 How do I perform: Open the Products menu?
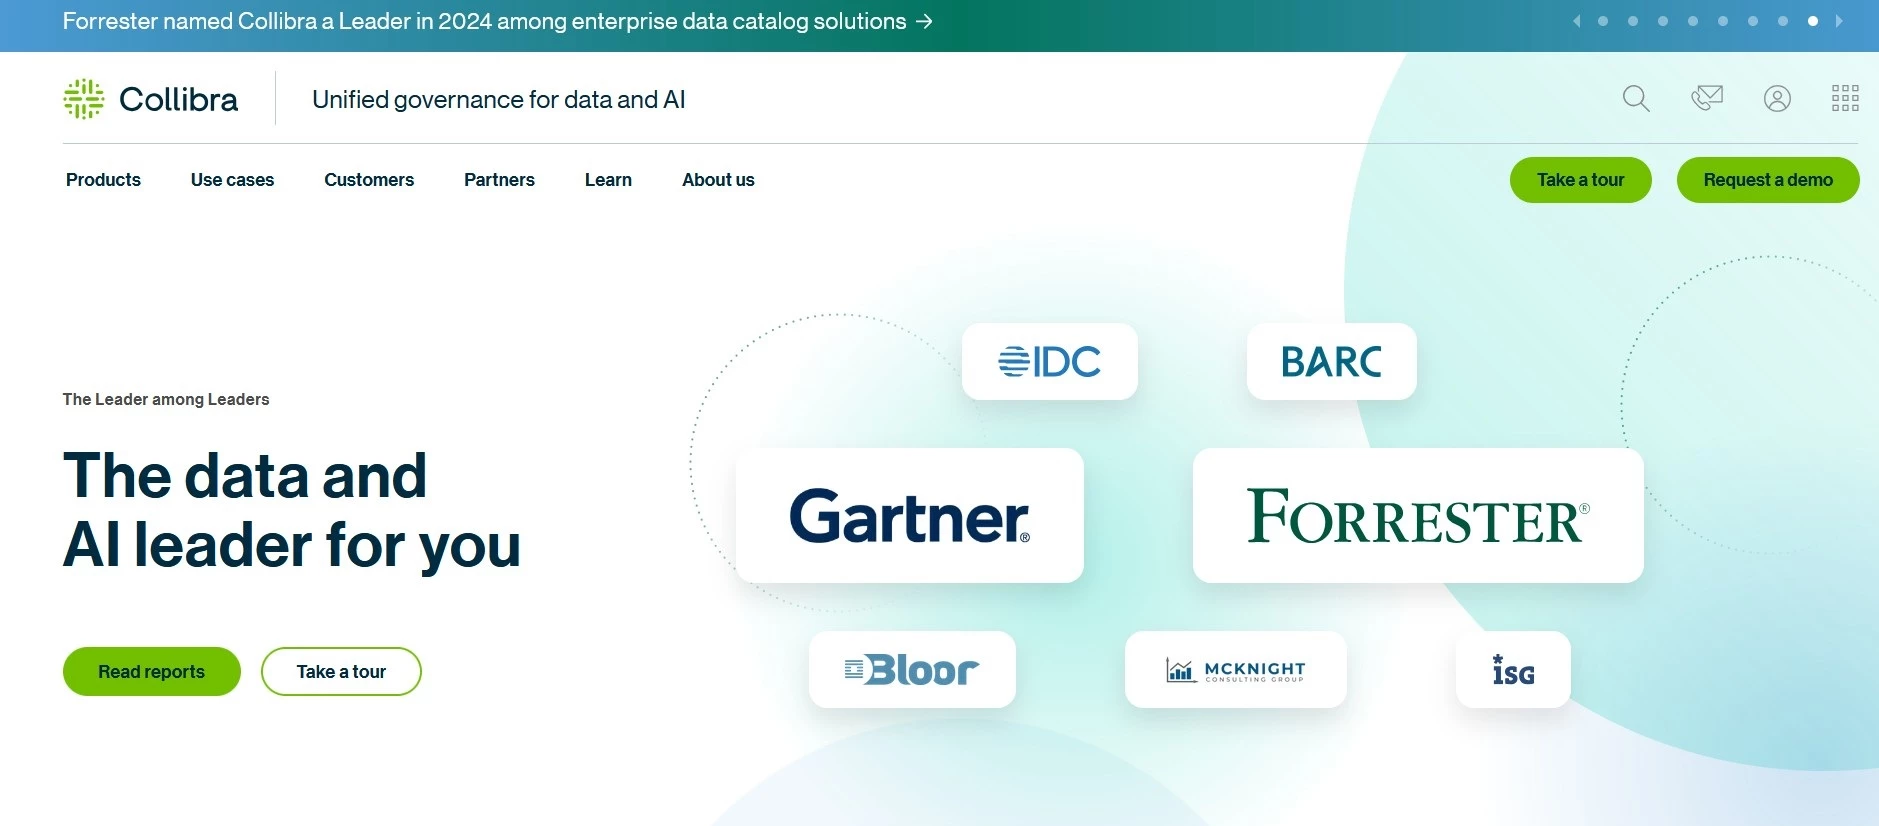coord(103,180)
